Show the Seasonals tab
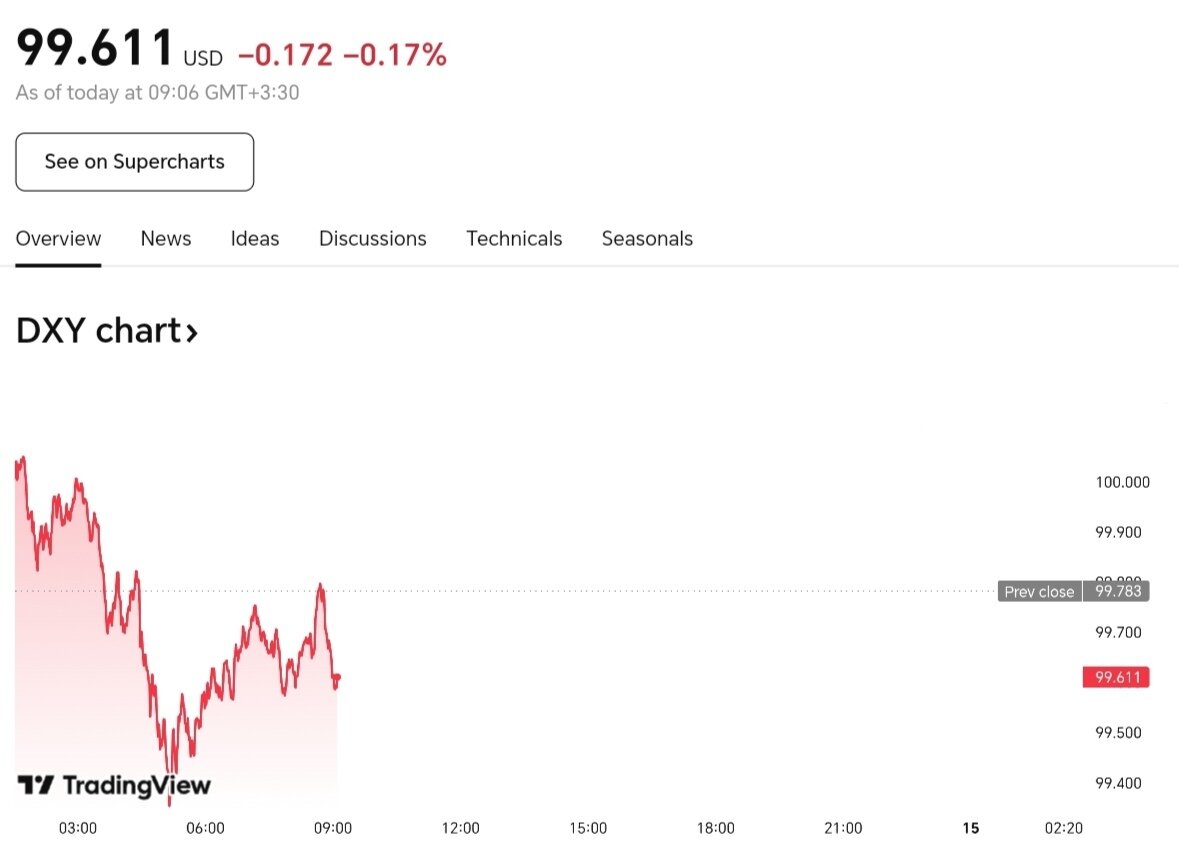The width and height of the screenshot is (1179, 863). click(x=647, y=239)
